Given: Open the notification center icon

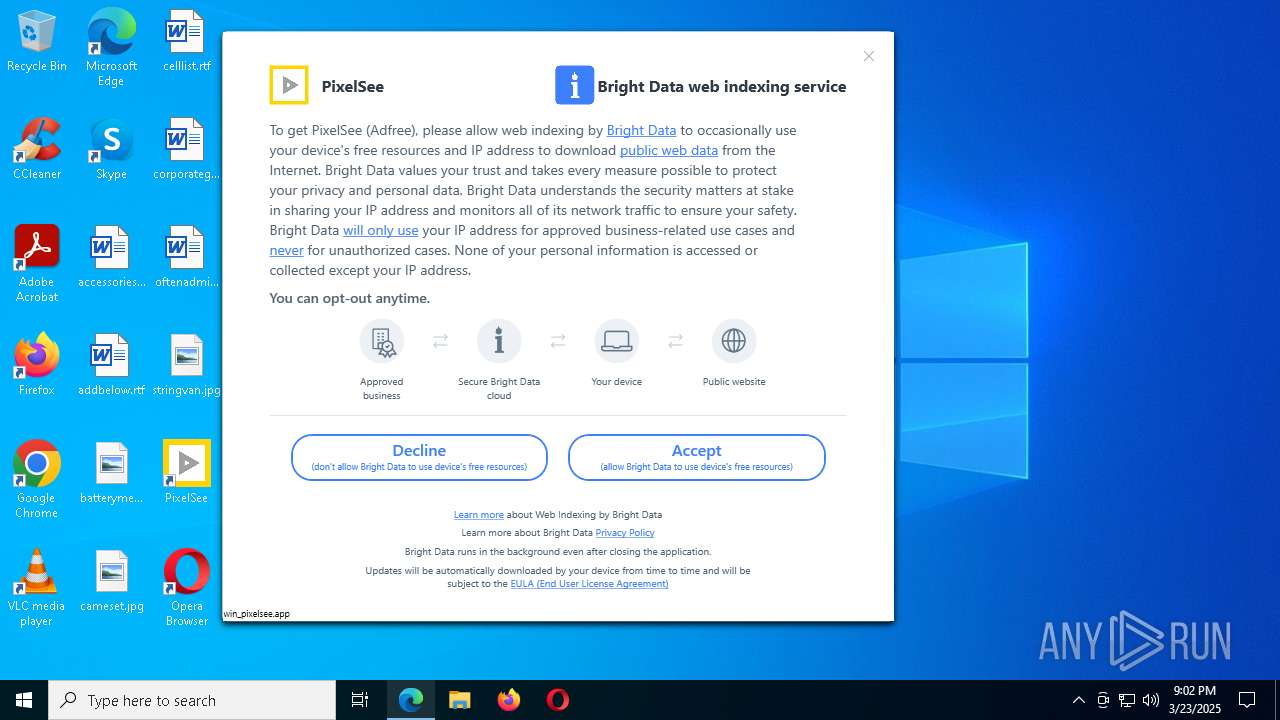Looking at the screenshot, I should coord(1247,700).
